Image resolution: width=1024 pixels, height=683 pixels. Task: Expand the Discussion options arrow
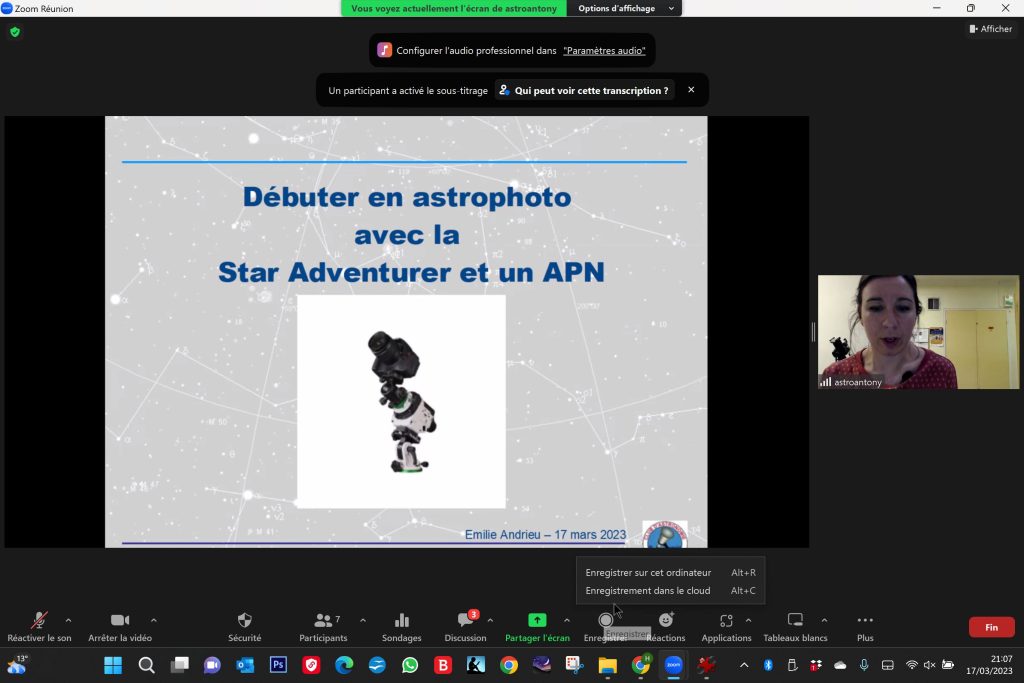[x=490, y=620]
